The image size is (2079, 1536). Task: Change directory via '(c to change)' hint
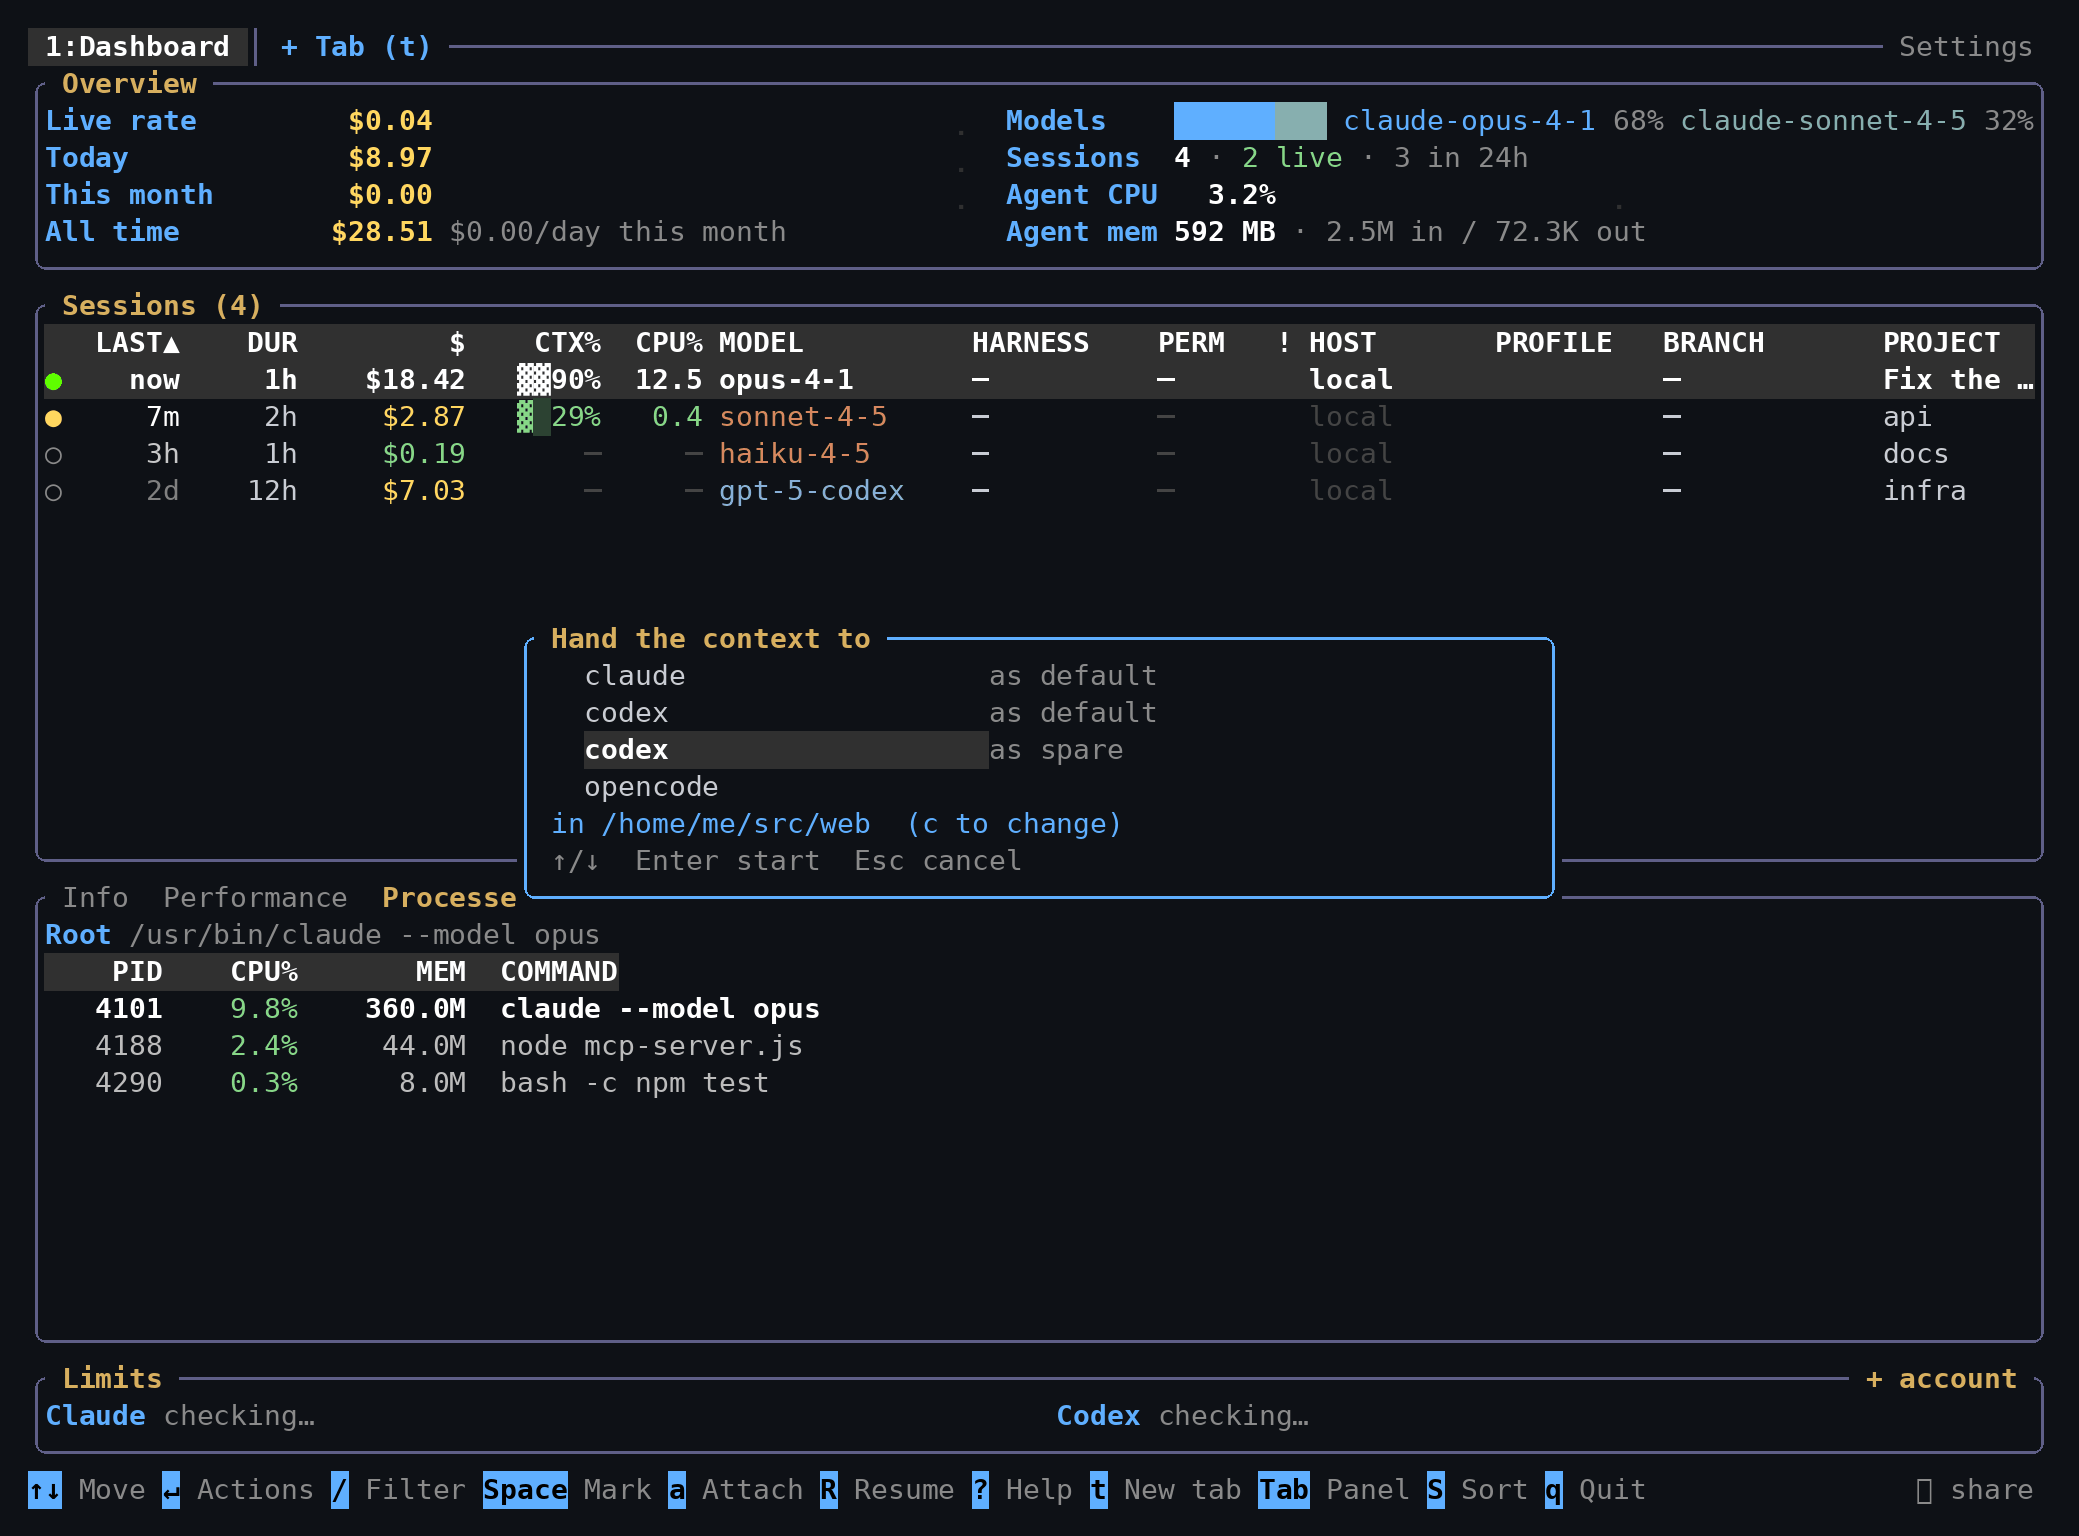(x=1014, y=824)
